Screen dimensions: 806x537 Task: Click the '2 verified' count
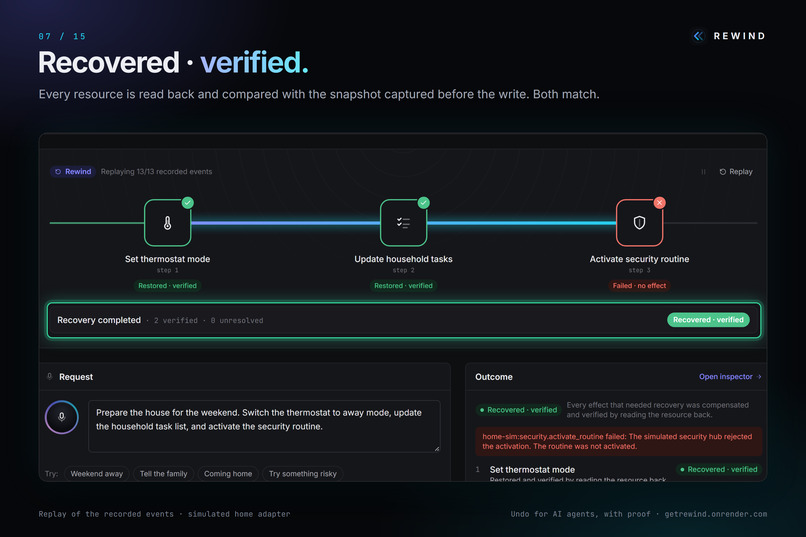tap(176, 321)
